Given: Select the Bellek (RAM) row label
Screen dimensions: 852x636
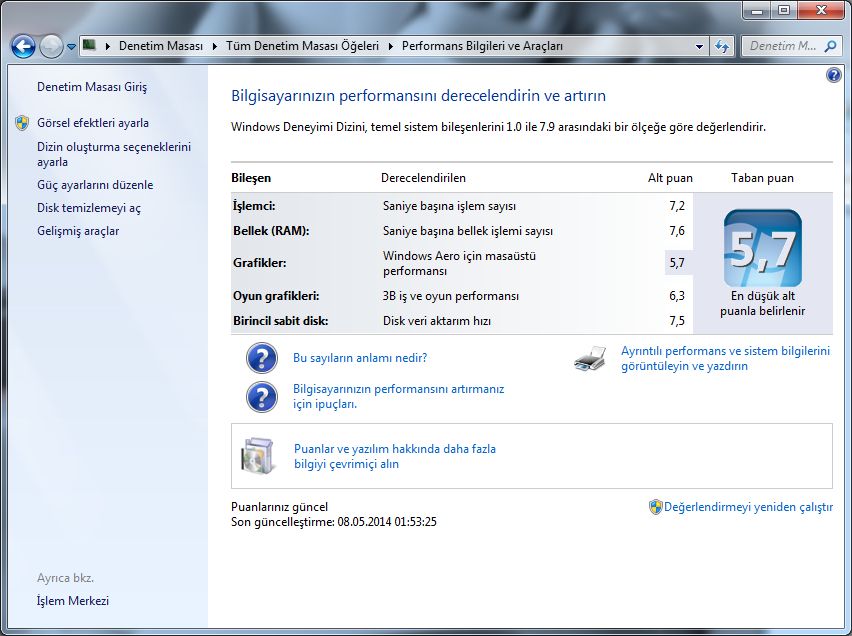Looking at the screenshot, I should point(271,231).
